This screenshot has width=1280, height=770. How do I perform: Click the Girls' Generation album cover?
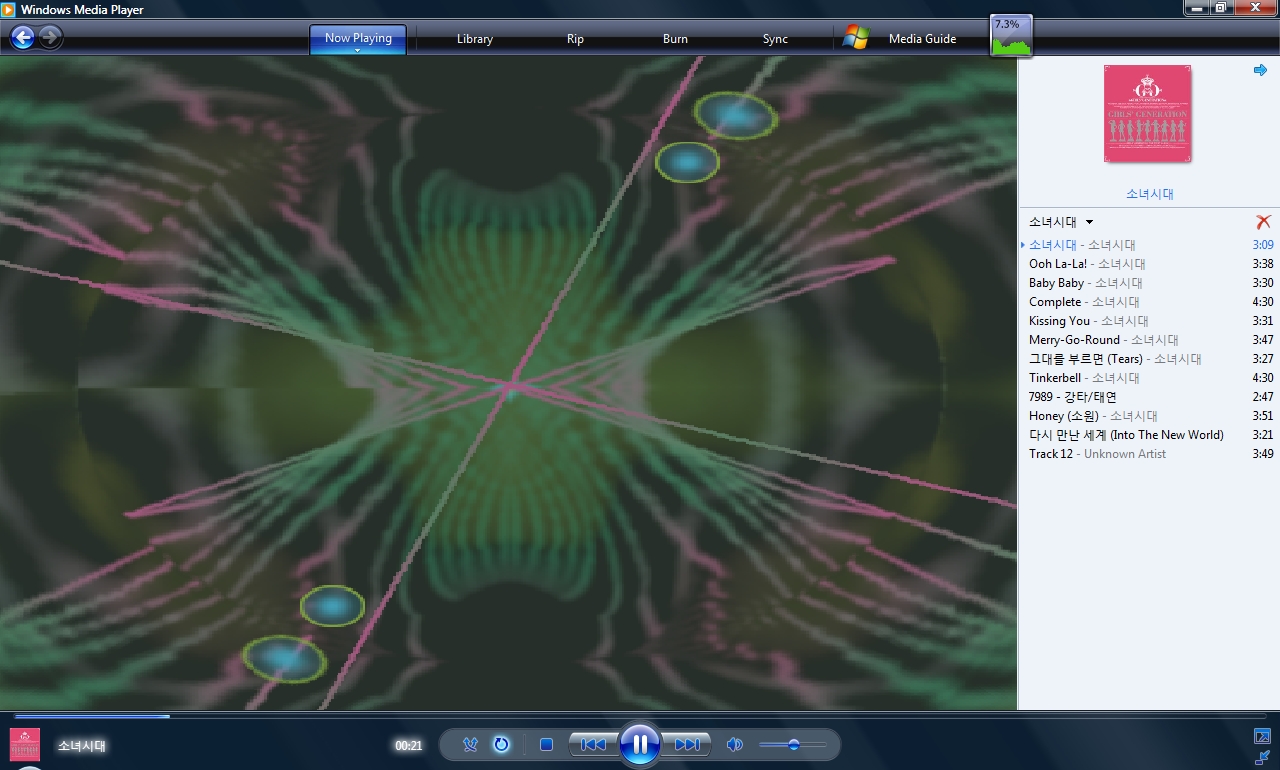tap(1148, 114)
